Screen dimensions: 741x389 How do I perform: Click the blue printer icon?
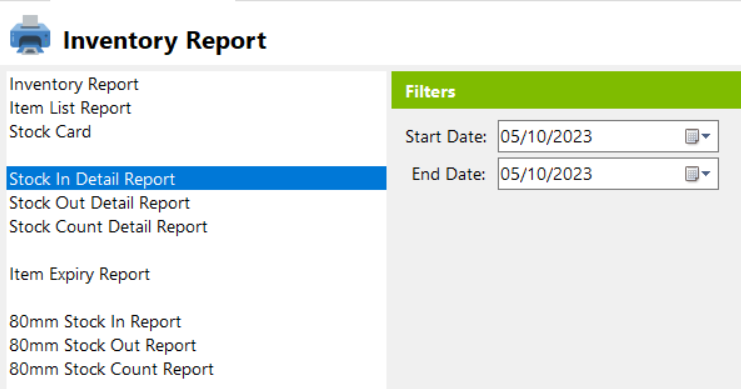pyautogui.click(x=30, y=35)
